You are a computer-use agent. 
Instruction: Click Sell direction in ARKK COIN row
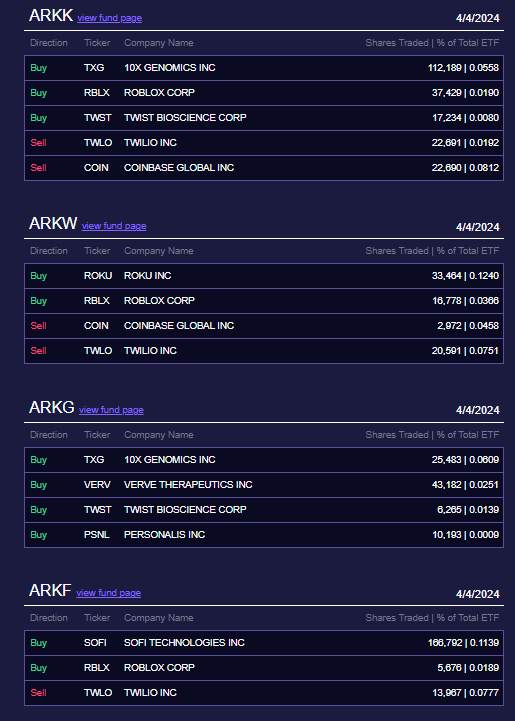(x=39, y=167)
